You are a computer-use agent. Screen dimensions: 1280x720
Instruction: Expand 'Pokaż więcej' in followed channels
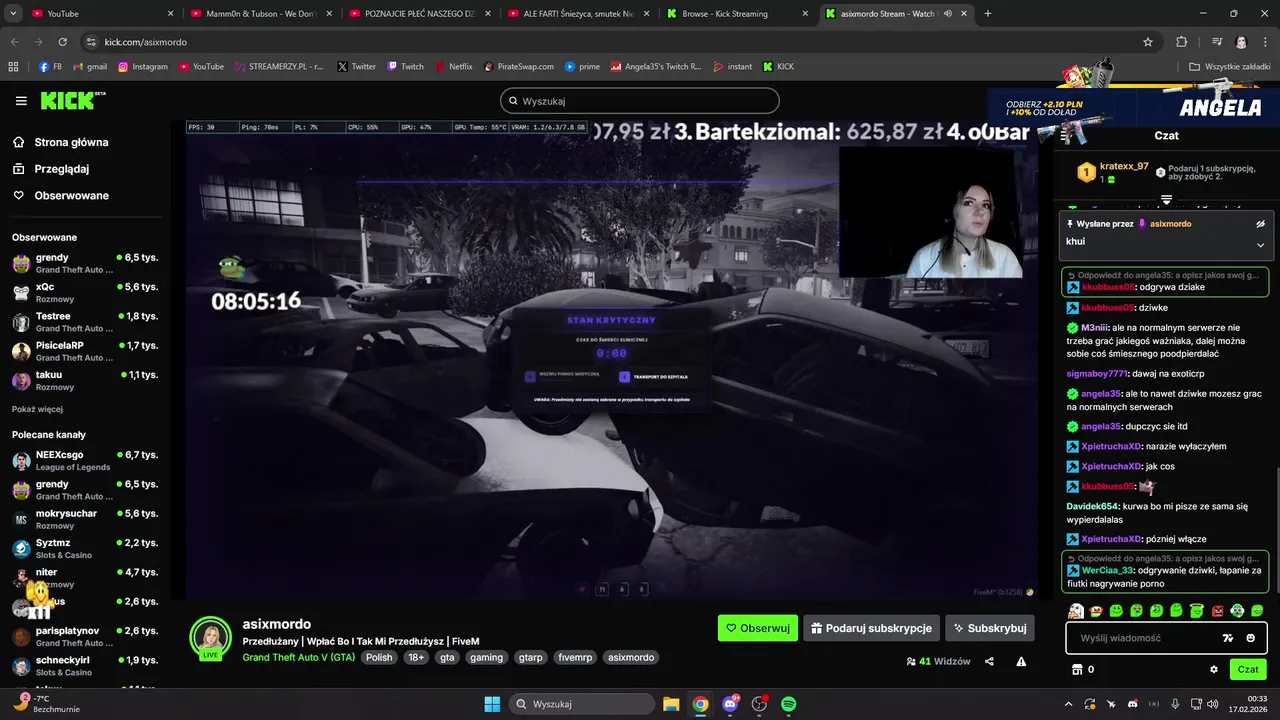click(x=37, y=409)
